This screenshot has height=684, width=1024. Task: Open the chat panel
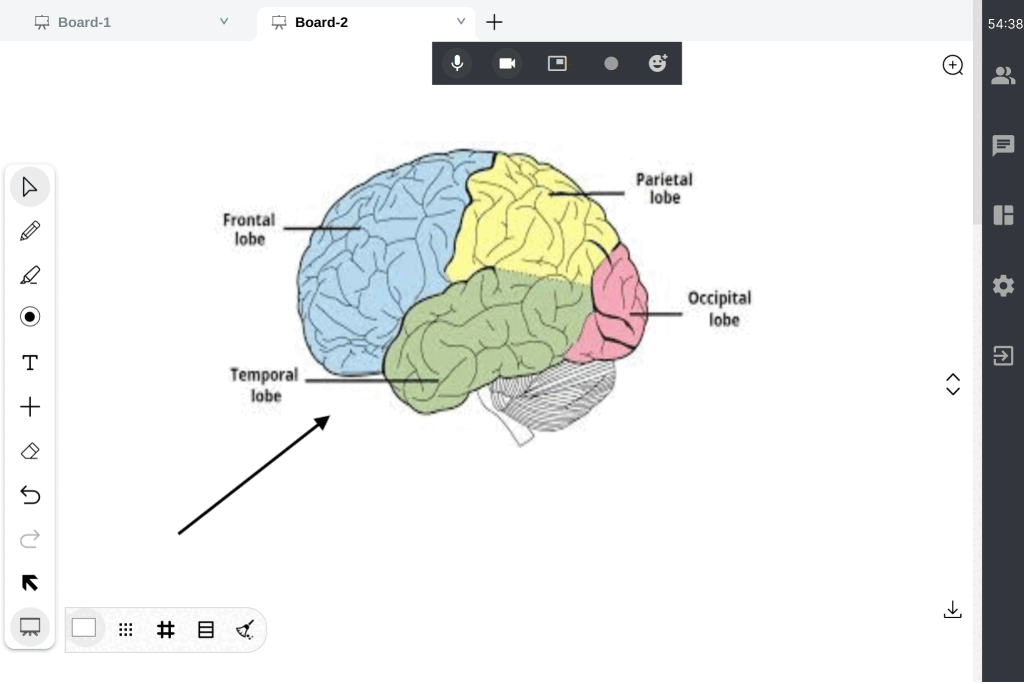click(1002, 146)
